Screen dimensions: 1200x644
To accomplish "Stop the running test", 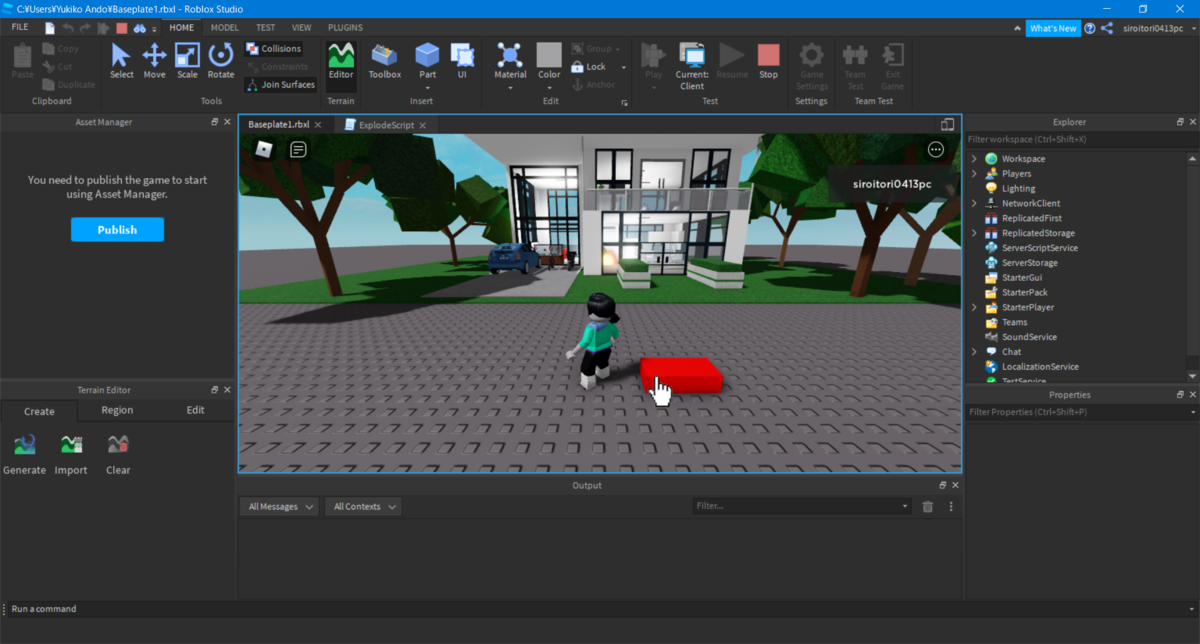I will pyautogui.click(x=768, y=60).
